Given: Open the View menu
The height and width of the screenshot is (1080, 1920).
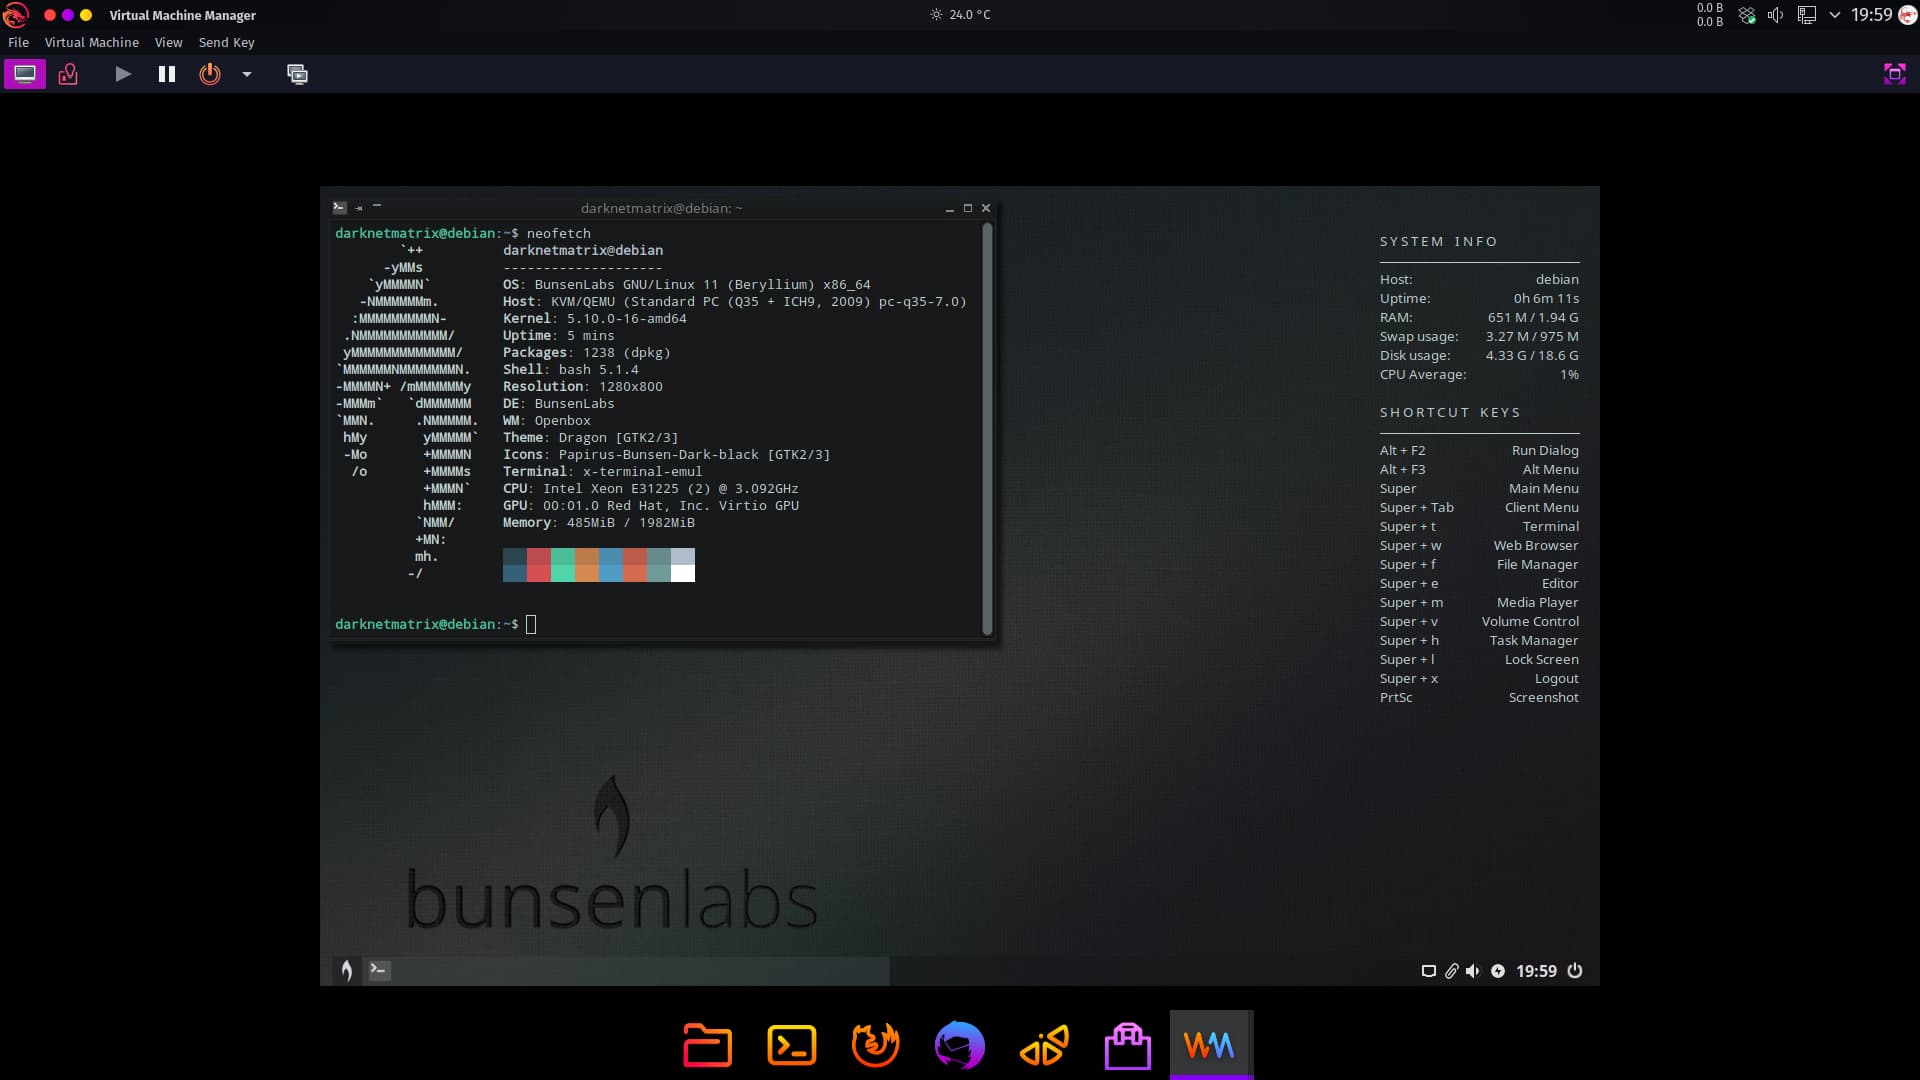Looking at the screenshot, I should click(x=168, y=42).
